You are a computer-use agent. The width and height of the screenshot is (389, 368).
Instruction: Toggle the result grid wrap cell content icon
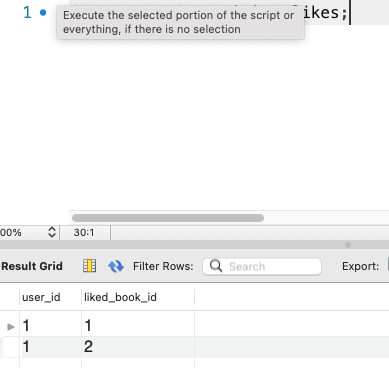pos(89,266)
